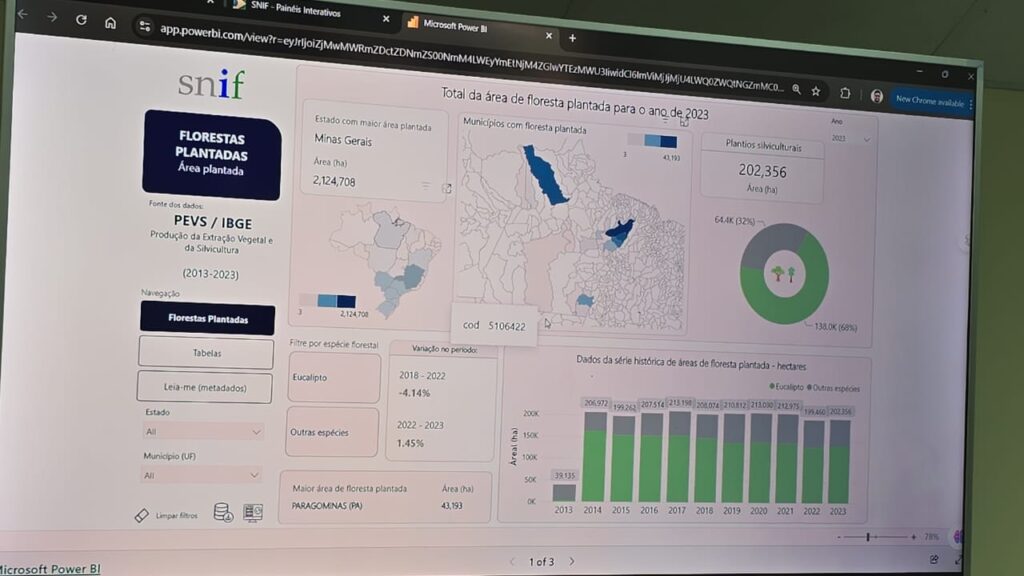Click the filter lines icon on the state card
Viewport: 1024px width, 576px height.
click(426, 186)
